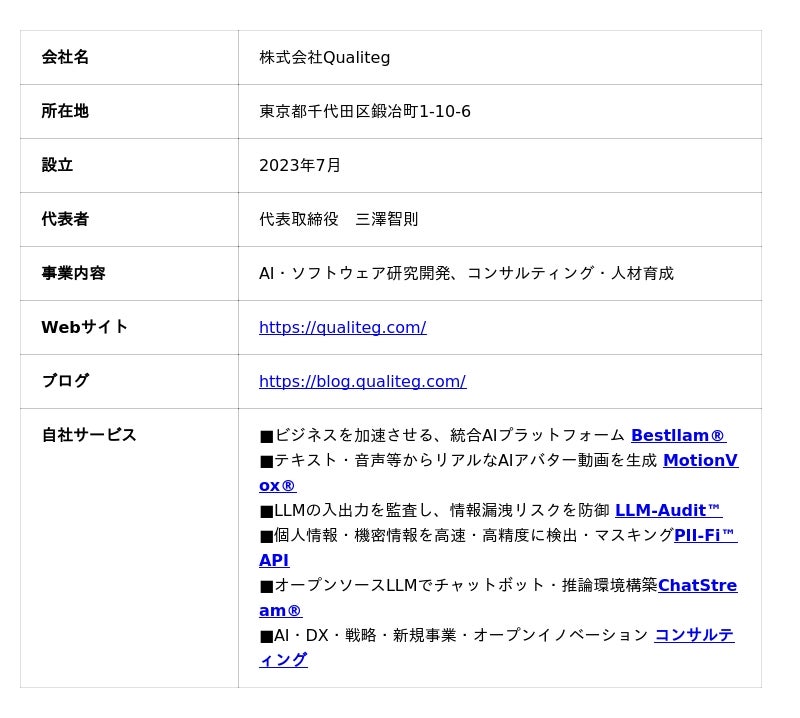Click the AI・DX・戦略・新規事業 description text
This screenshot has width=800, height=718.
[x=454, y=635]
